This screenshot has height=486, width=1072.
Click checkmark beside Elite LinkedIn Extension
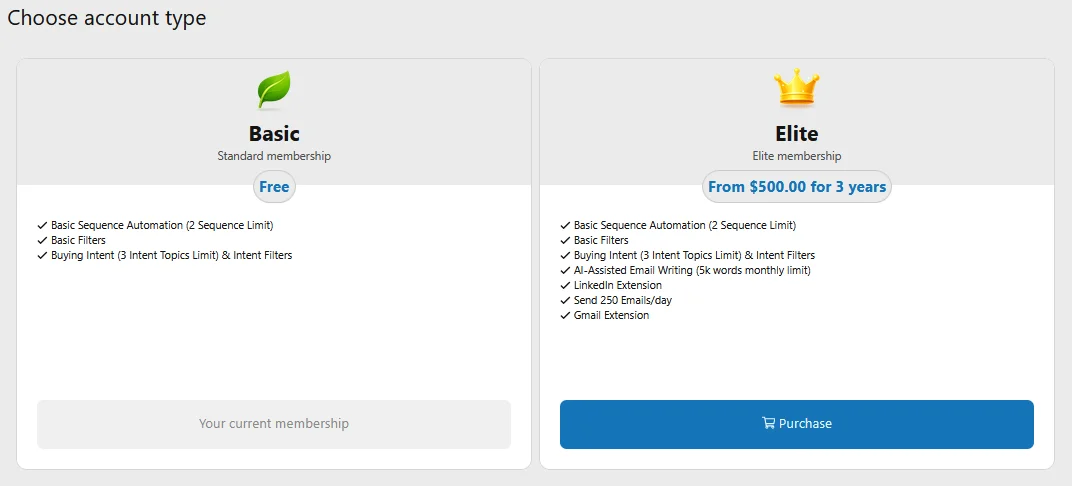(565, 286)
